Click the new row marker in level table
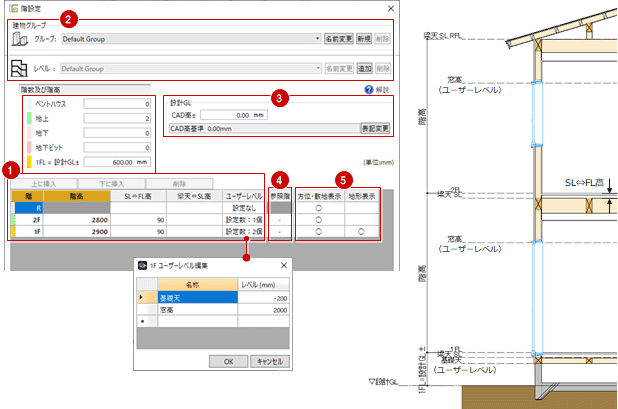 pos(141,323)
